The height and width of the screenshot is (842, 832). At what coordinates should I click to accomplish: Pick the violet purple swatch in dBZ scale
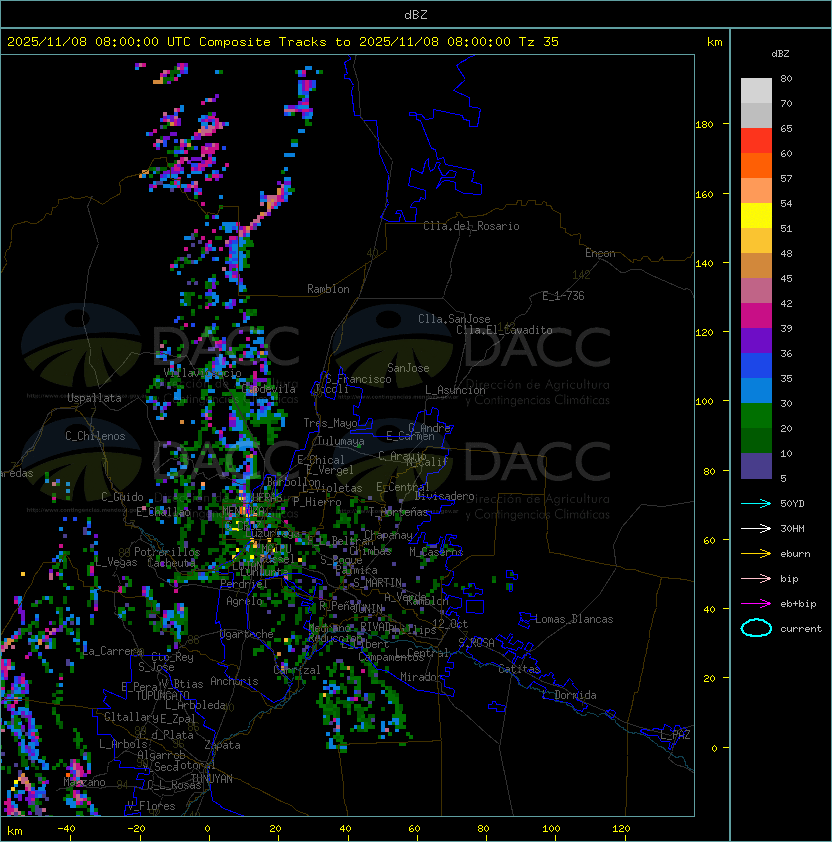pos(756,340)
